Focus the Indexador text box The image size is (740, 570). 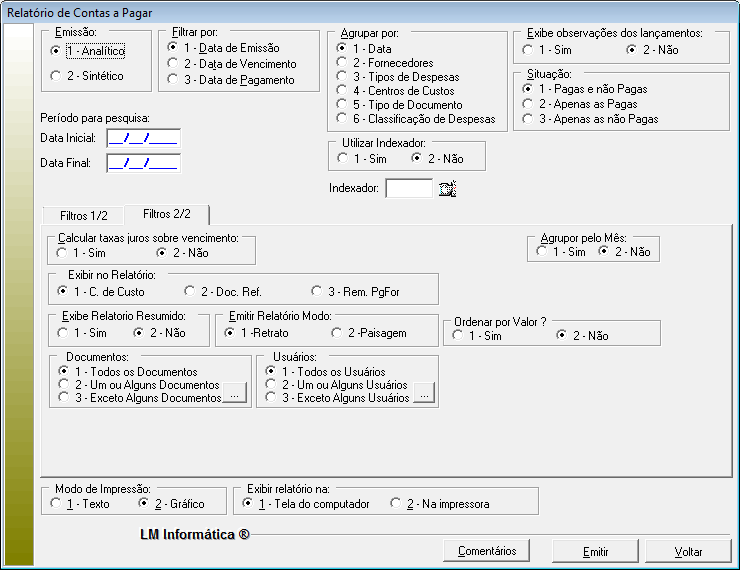point(408,188)
